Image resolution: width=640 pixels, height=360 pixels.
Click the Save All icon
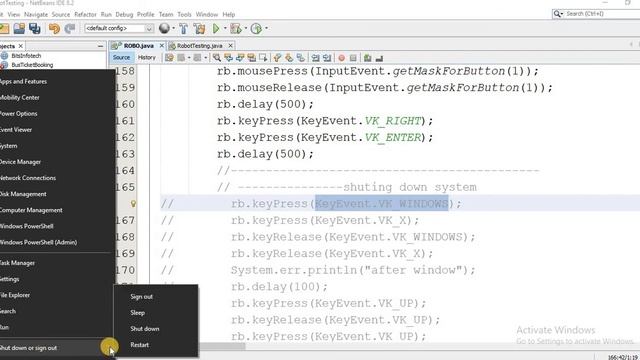[35, 28]
